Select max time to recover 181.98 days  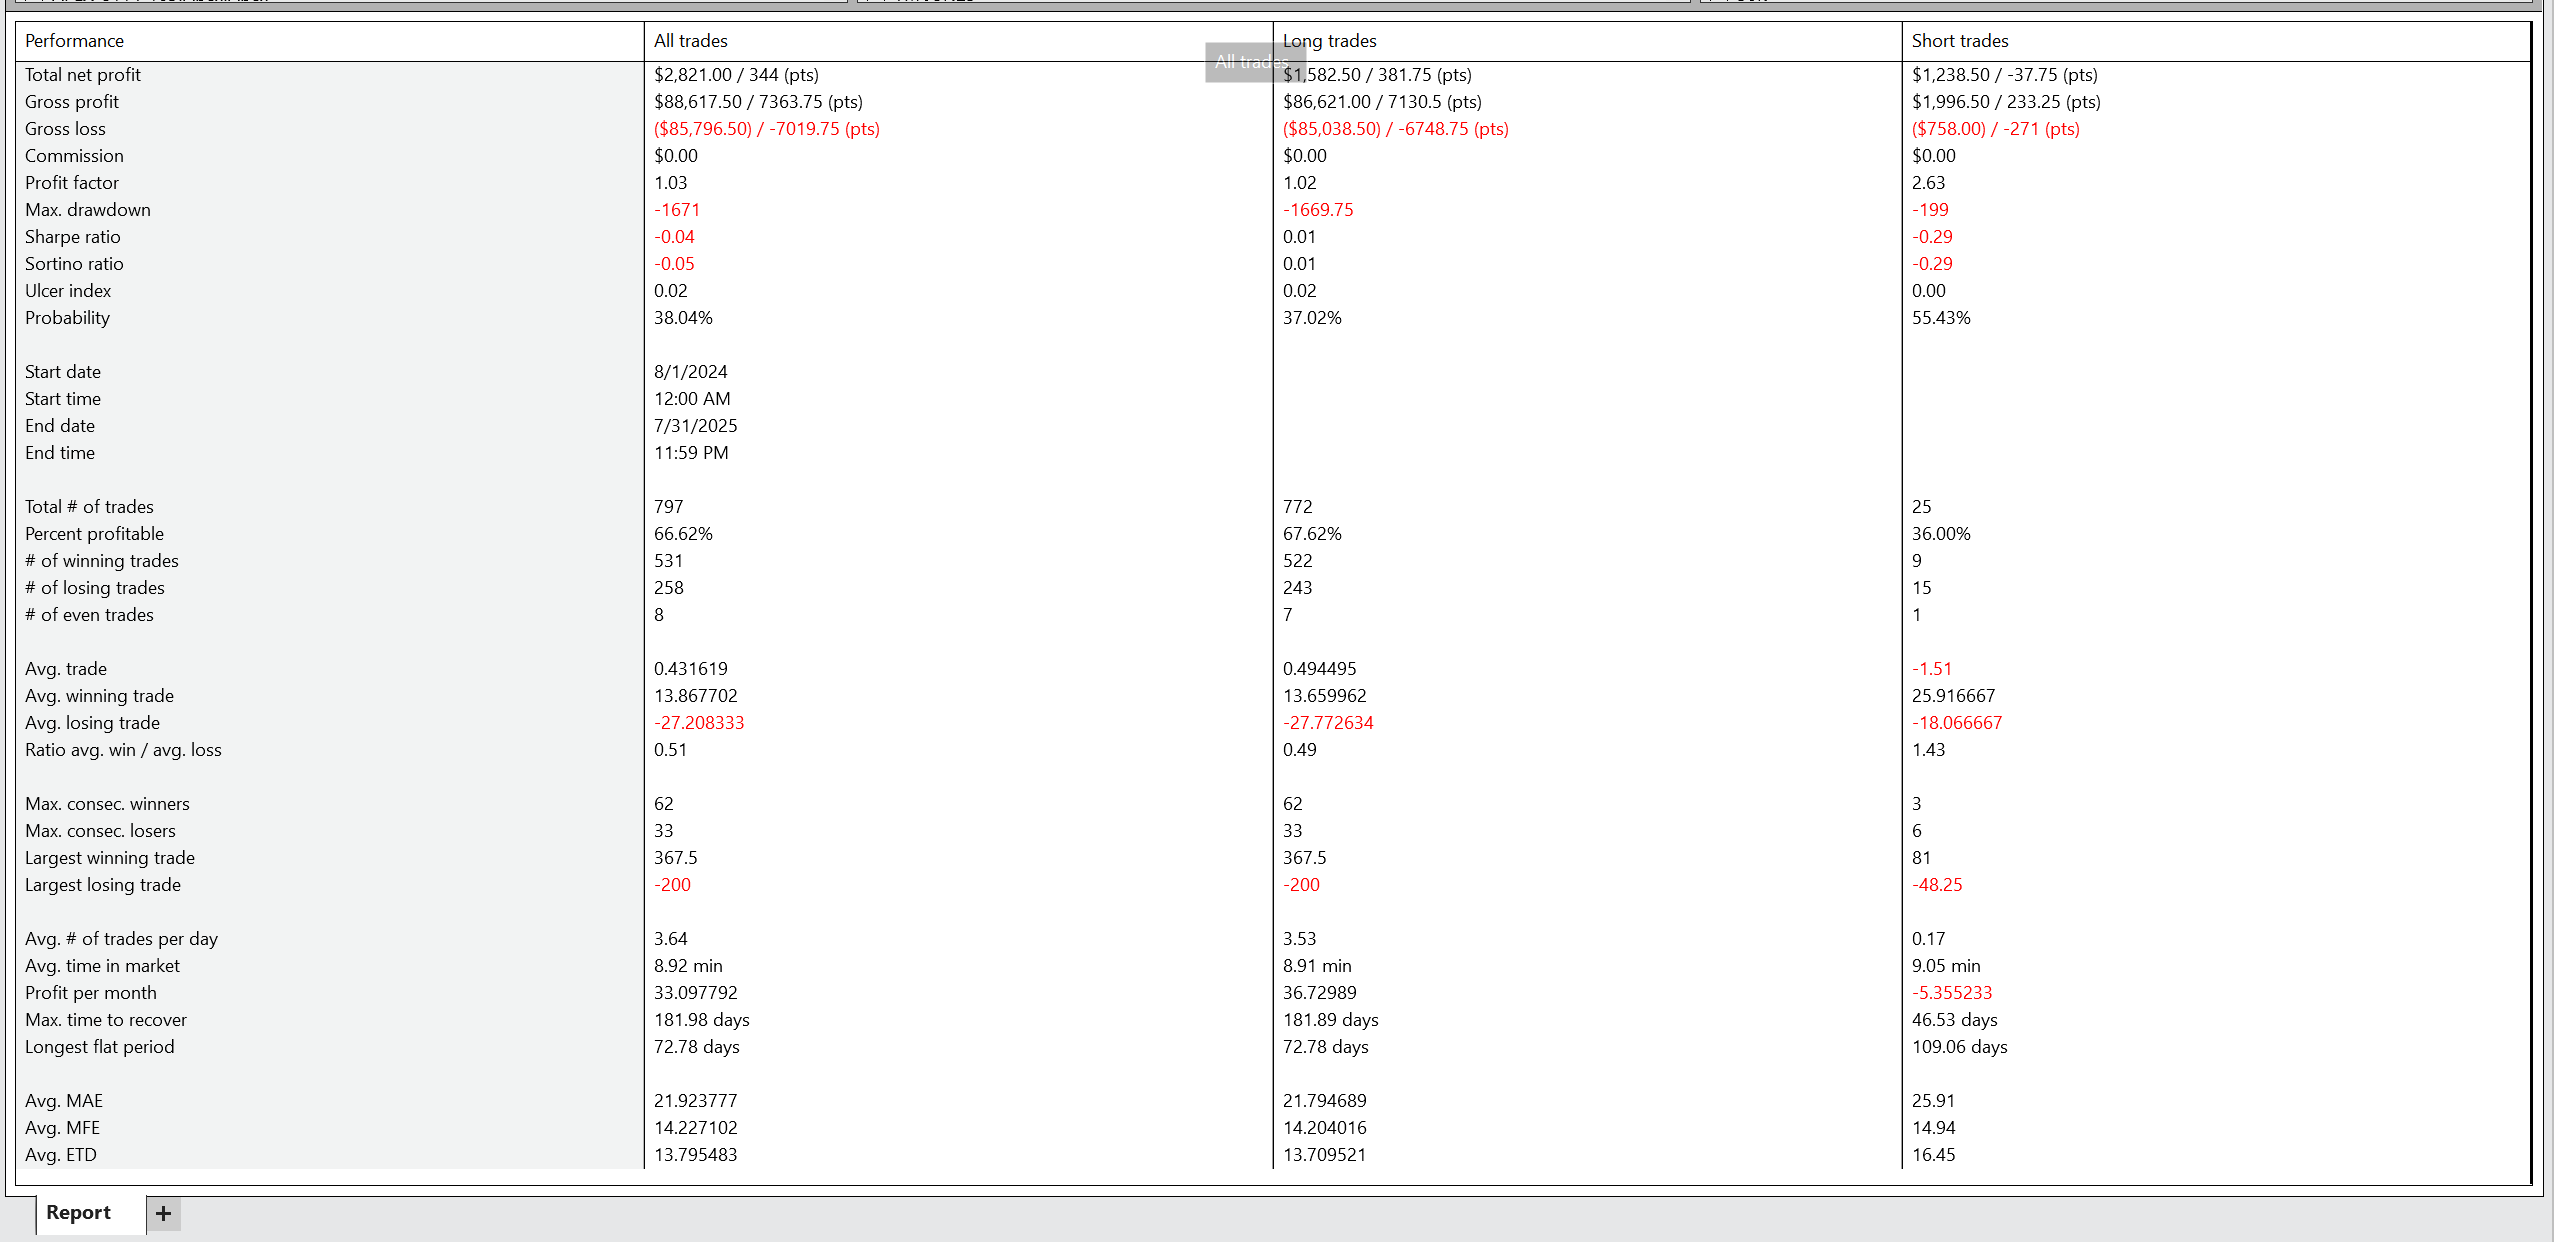pyautogui.click(x=702, y=1020)
